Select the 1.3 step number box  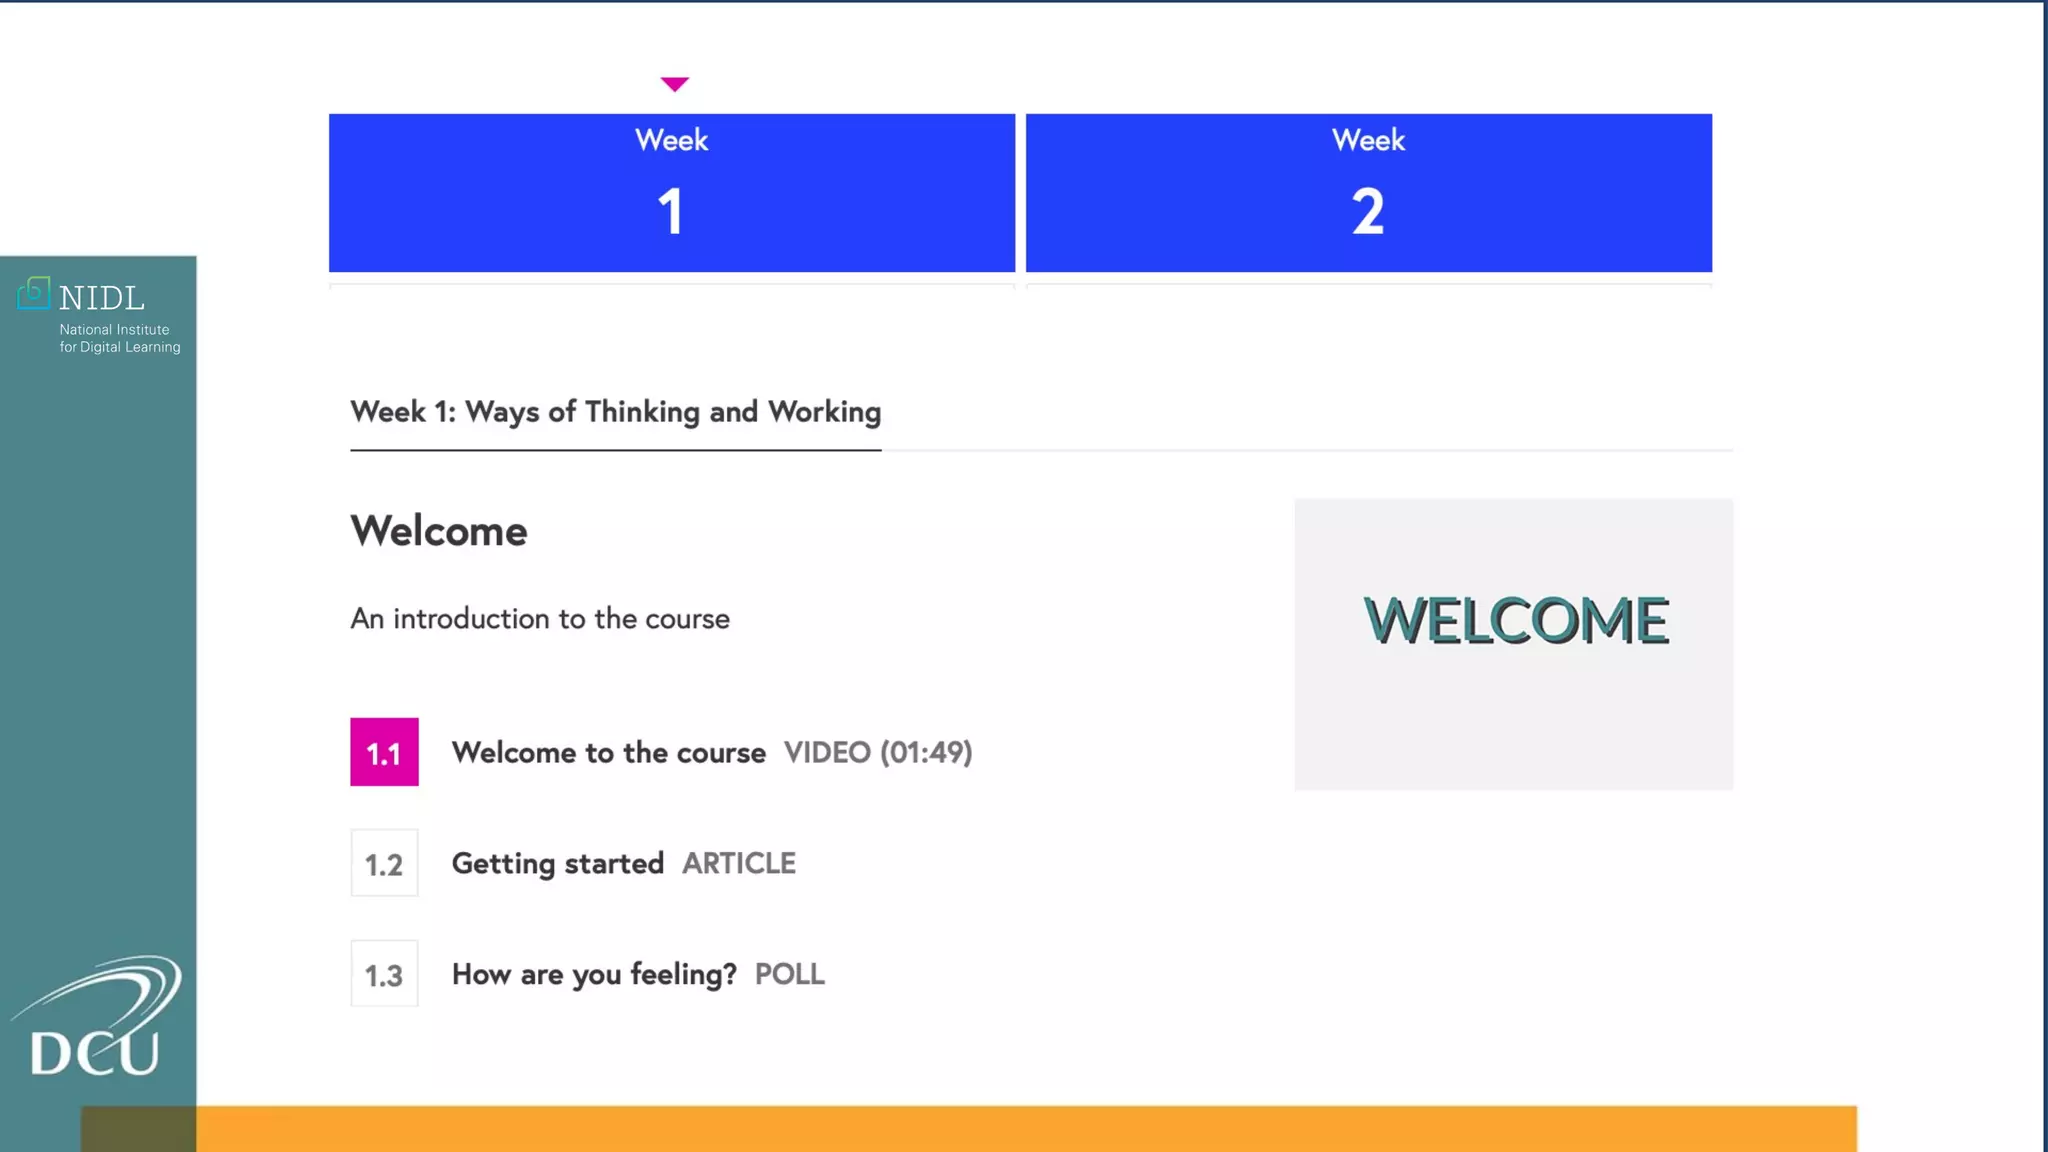(x=384, y=974)
